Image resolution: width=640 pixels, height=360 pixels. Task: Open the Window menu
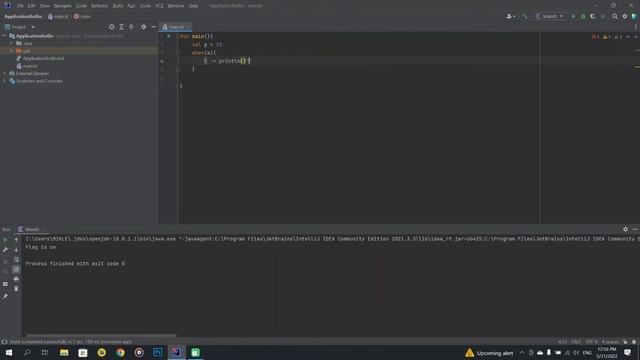[x=176, y=6]
